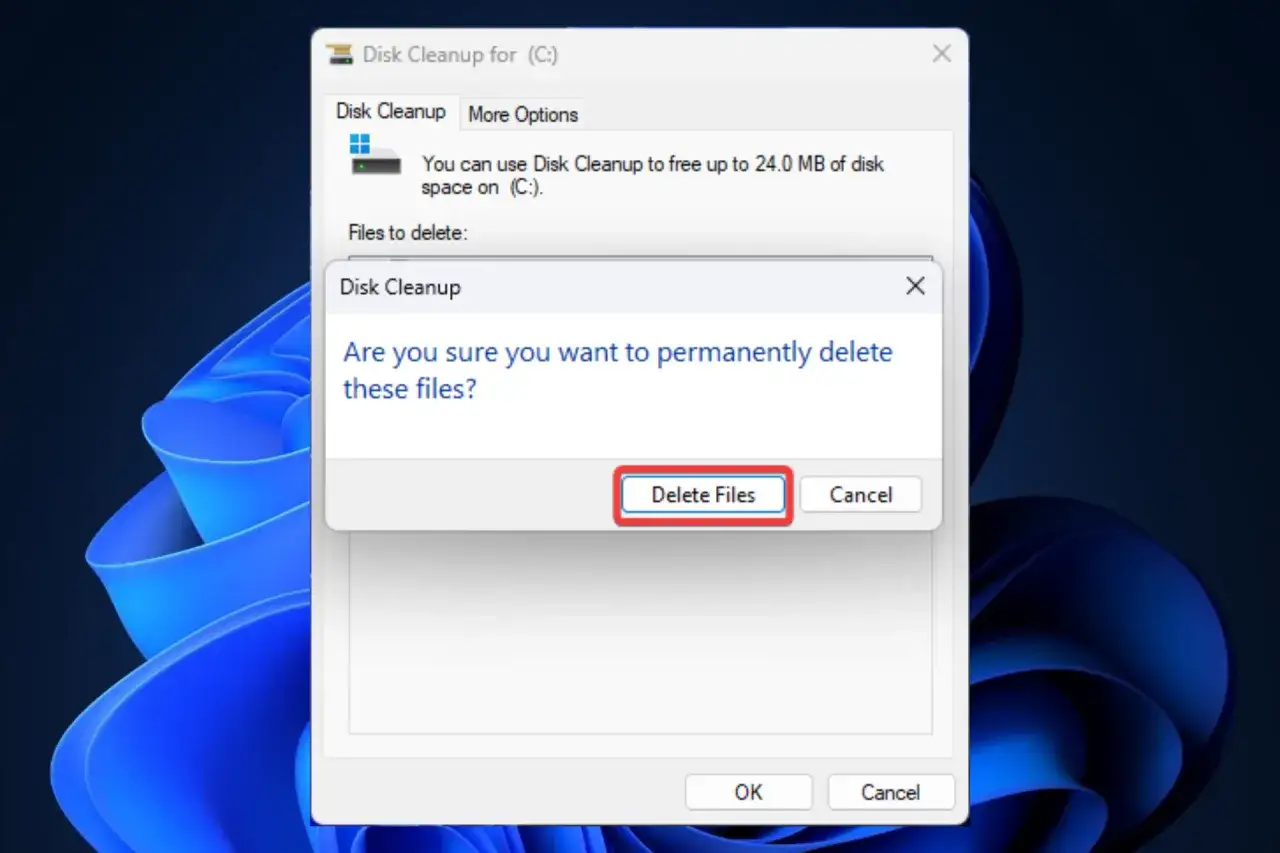This screenshot has width=1280, height=853.
Task: Close the Disk Cleanup for (C:) window
Action: [941, 54]
